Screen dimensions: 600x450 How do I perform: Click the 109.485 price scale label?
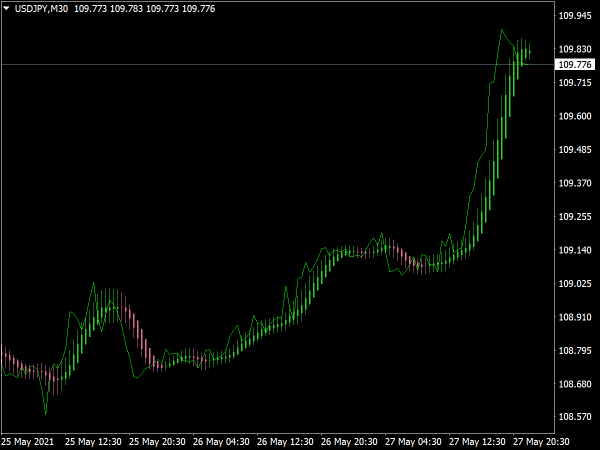pyautogui.click(x=575, y=150)
